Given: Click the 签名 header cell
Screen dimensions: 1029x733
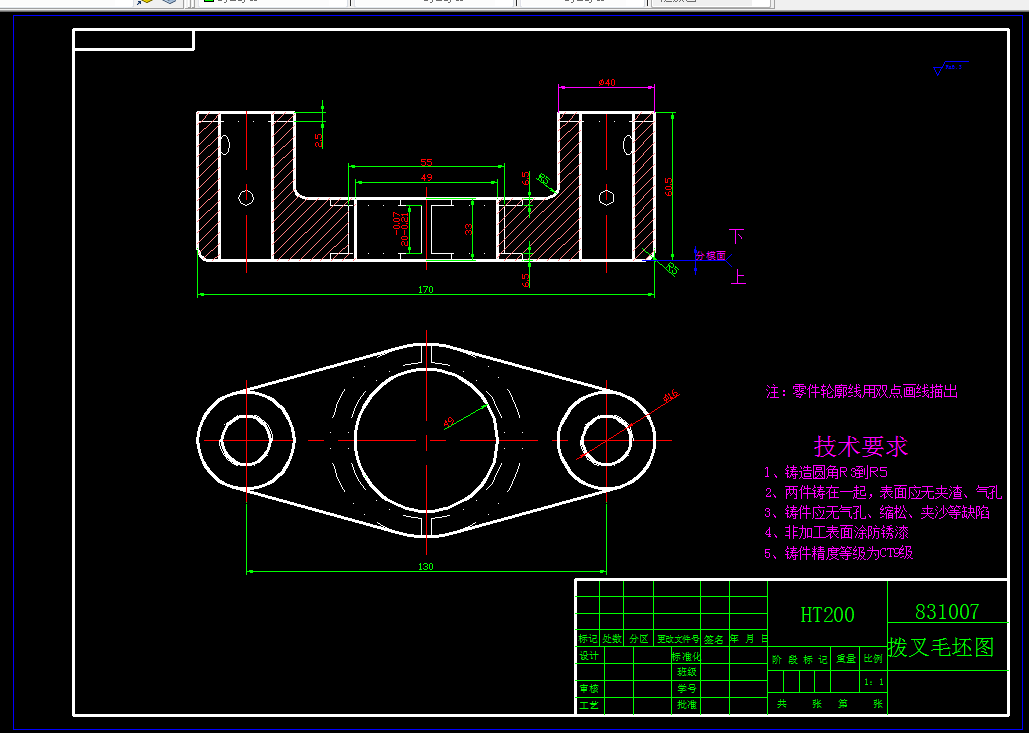Looking at the screenshot, I should (x=713, y=639).
